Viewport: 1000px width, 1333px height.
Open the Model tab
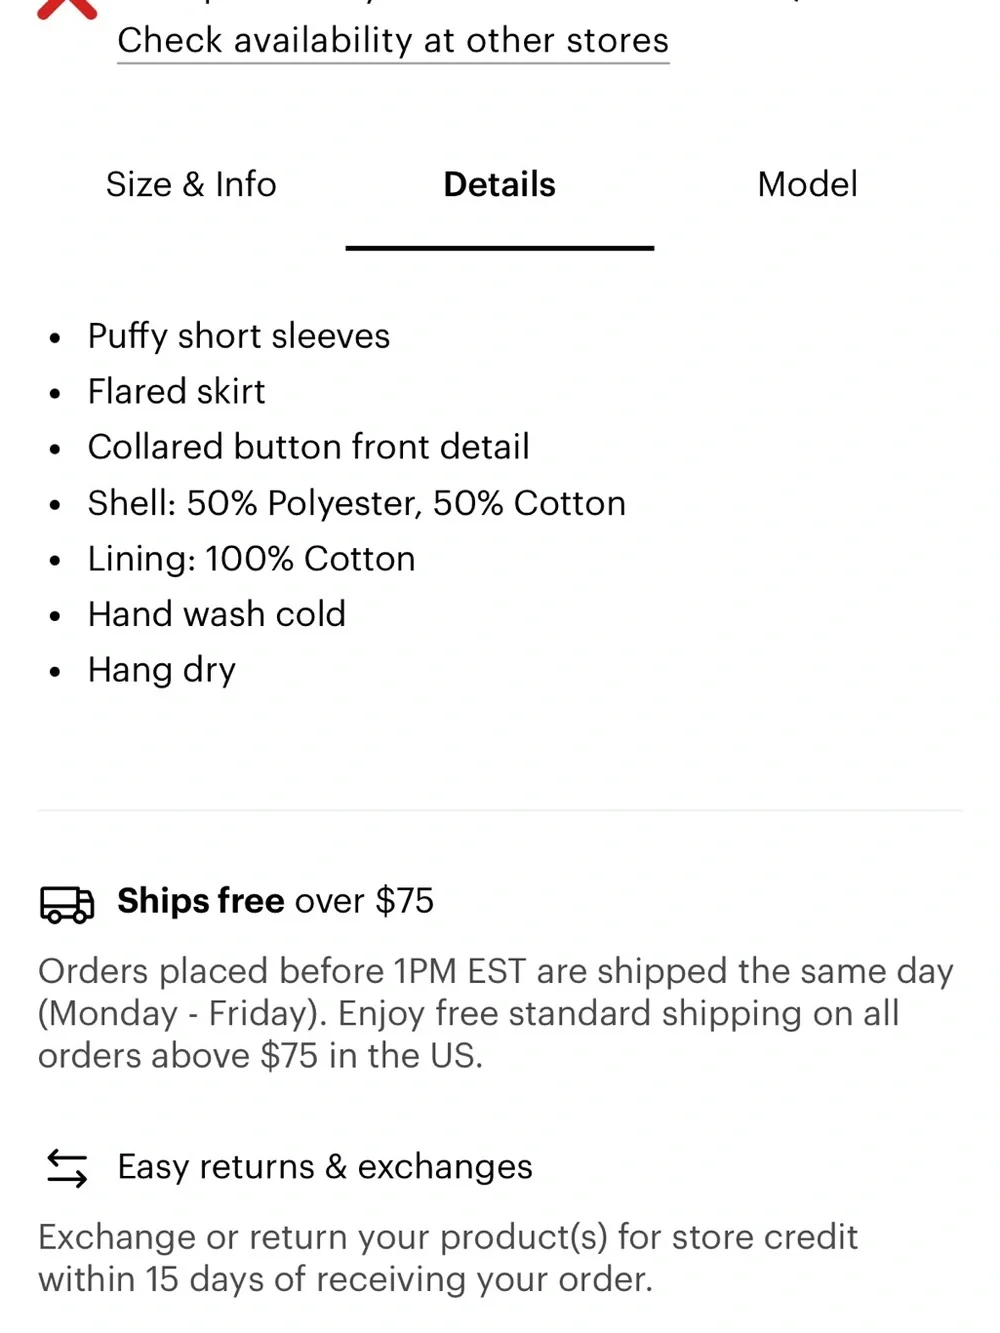tap(807, 185)
